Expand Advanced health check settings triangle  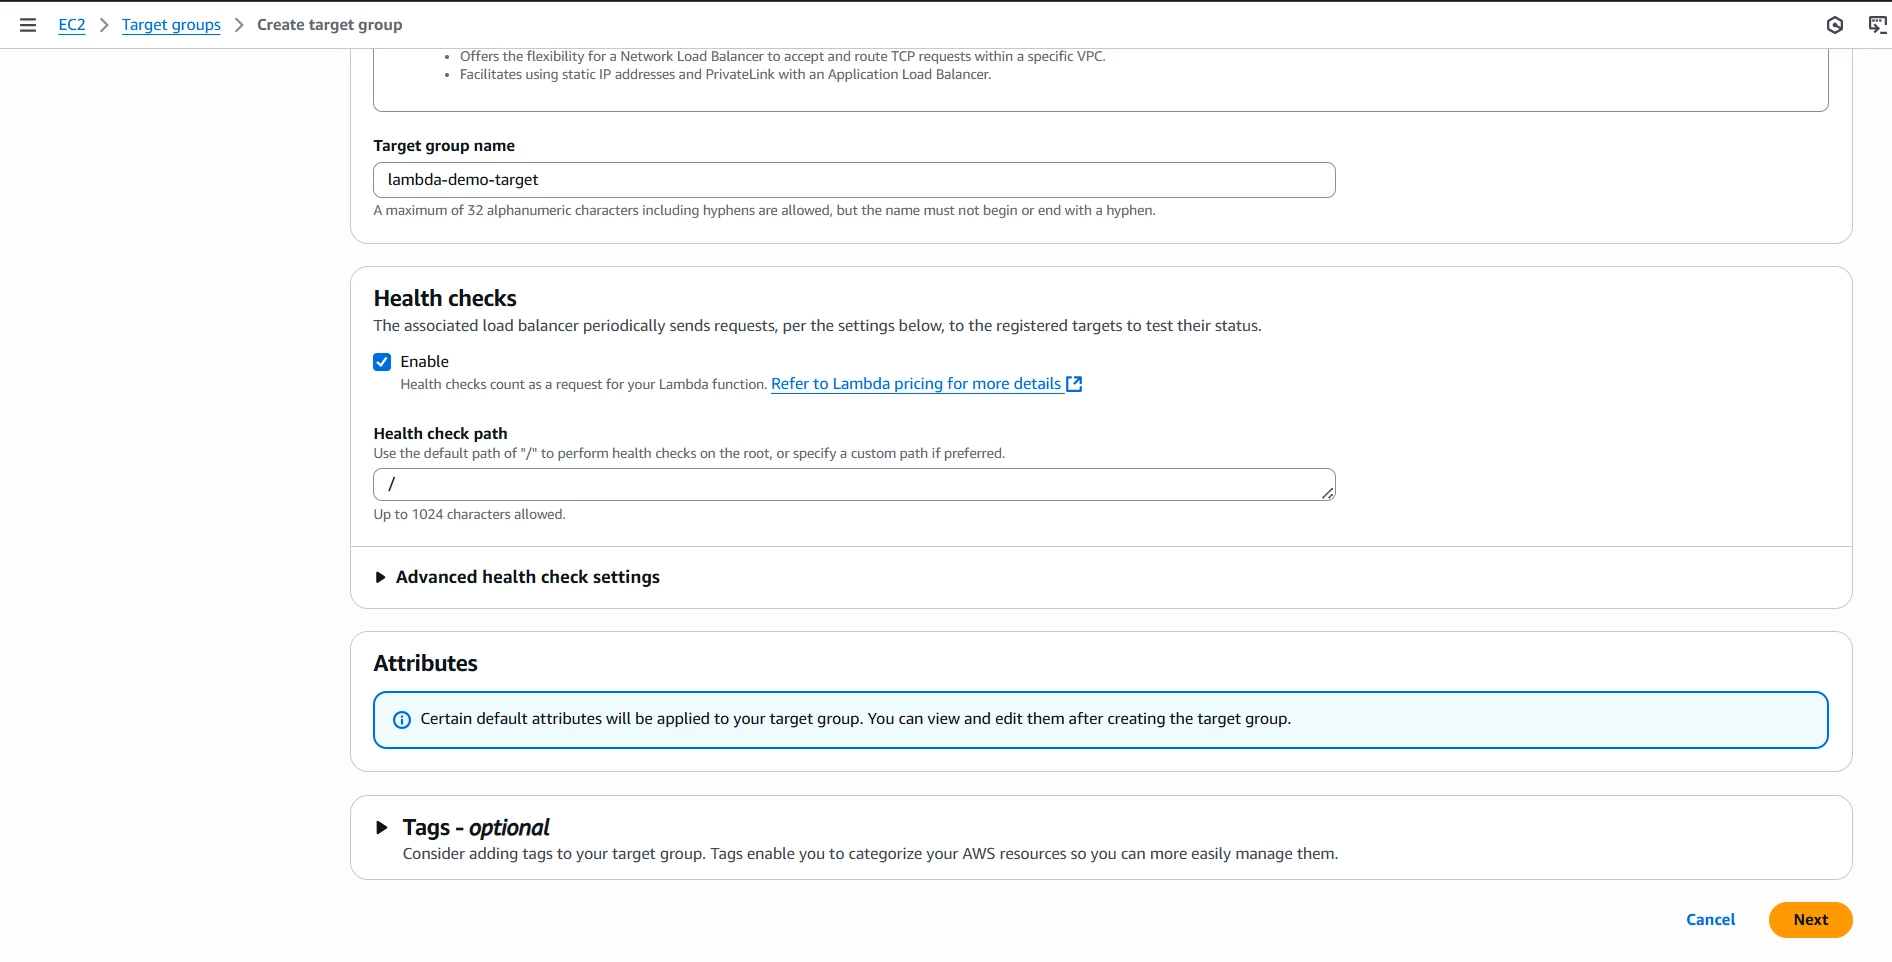(380, 578)
